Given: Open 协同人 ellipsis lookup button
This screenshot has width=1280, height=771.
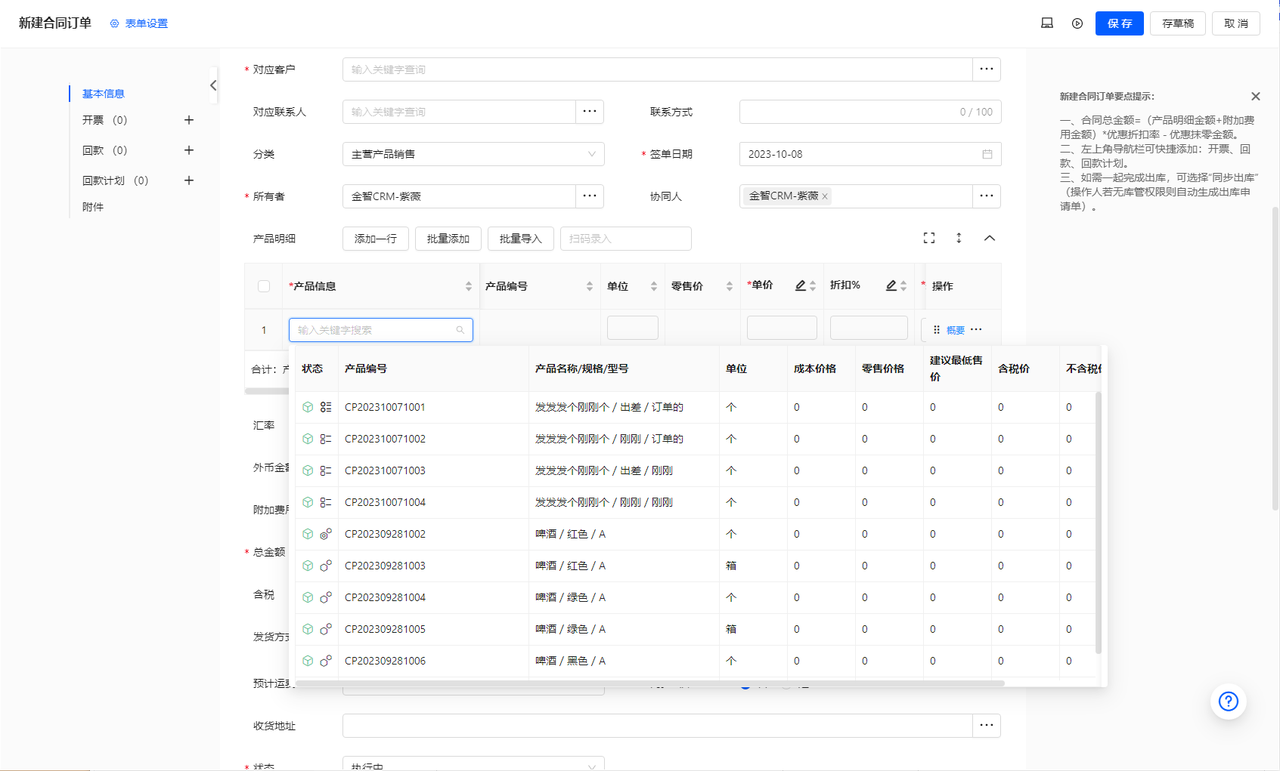Looking at the screenshot, I should point(987,196).
